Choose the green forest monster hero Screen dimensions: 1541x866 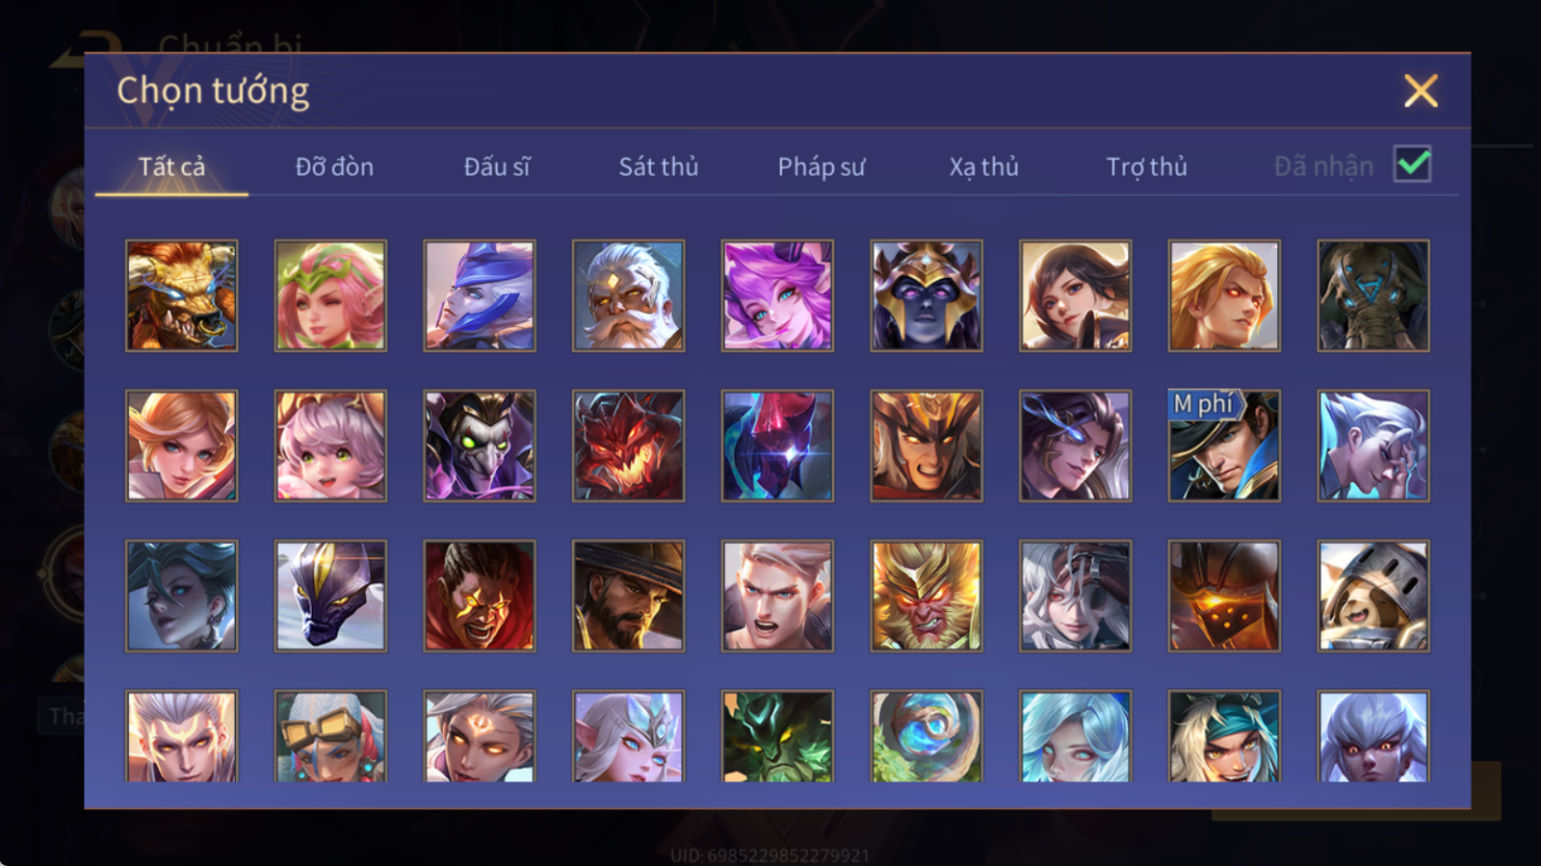[x=777, y=736]
